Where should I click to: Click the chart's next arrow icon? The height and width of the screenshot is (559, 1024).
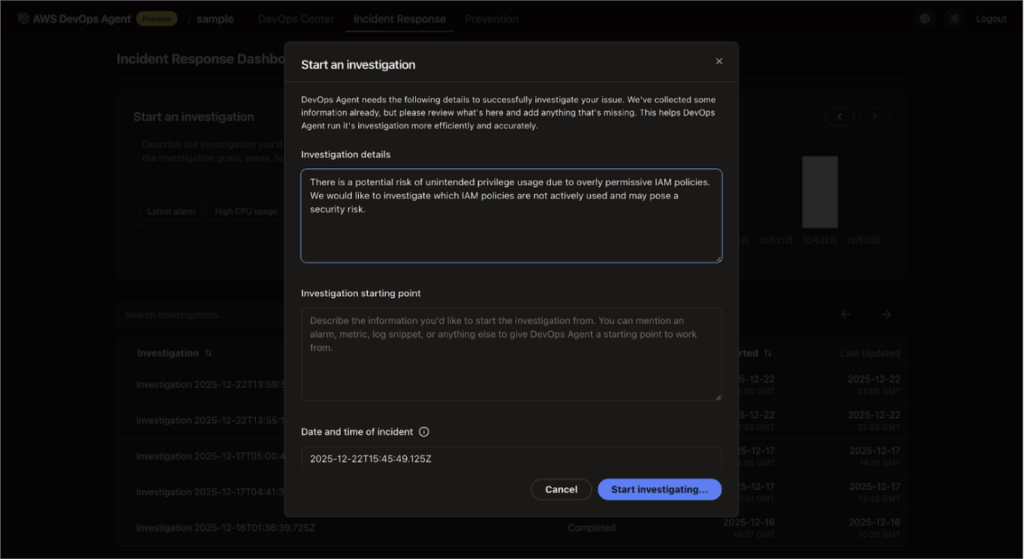coord(875,117)
